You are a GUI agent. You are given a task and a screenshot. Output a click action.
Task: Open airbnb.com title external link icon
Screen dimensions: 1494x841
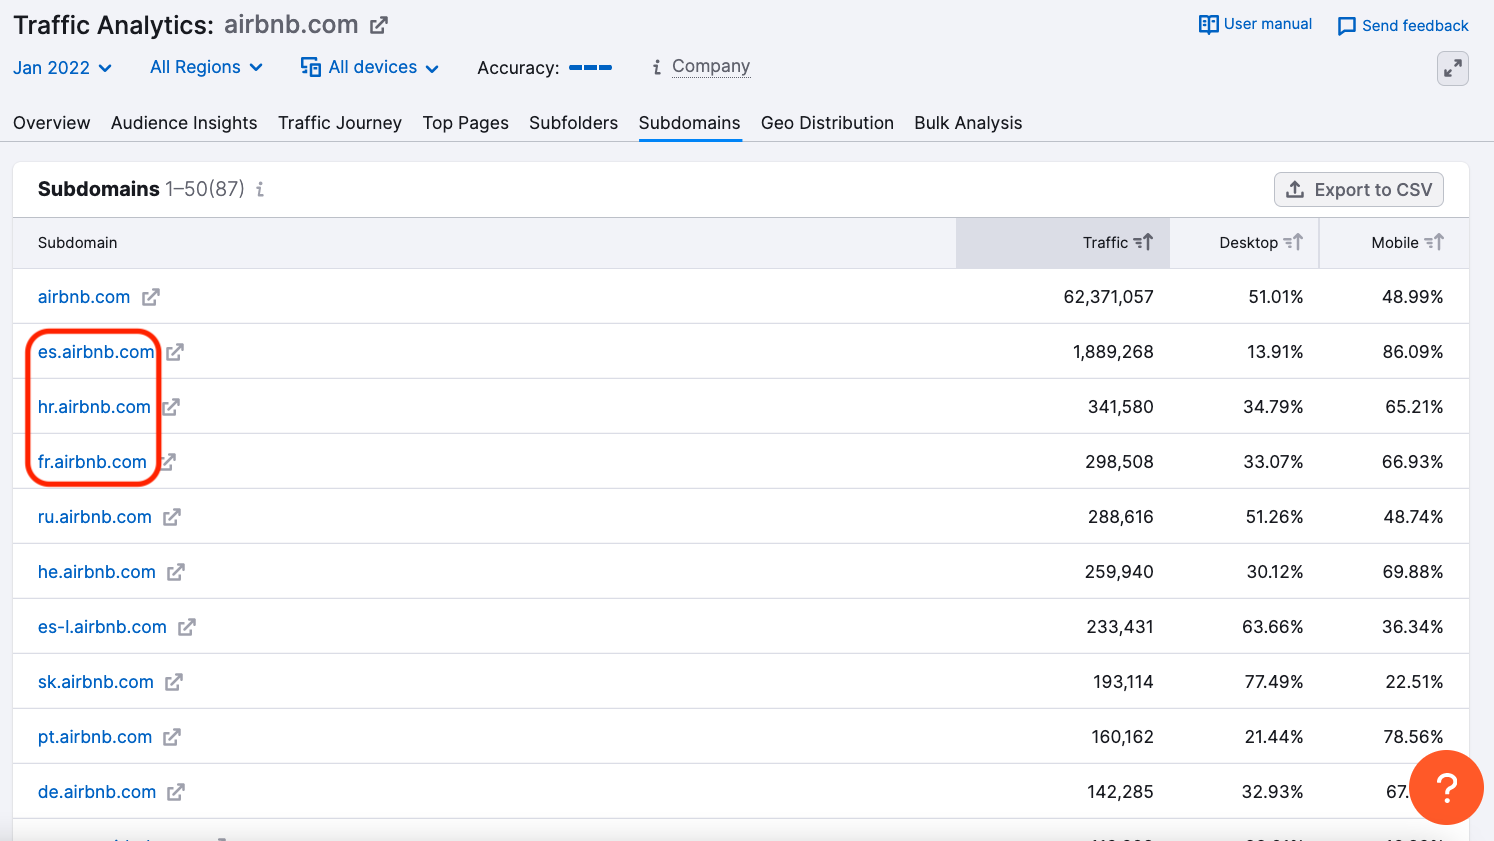coord(379,25)
